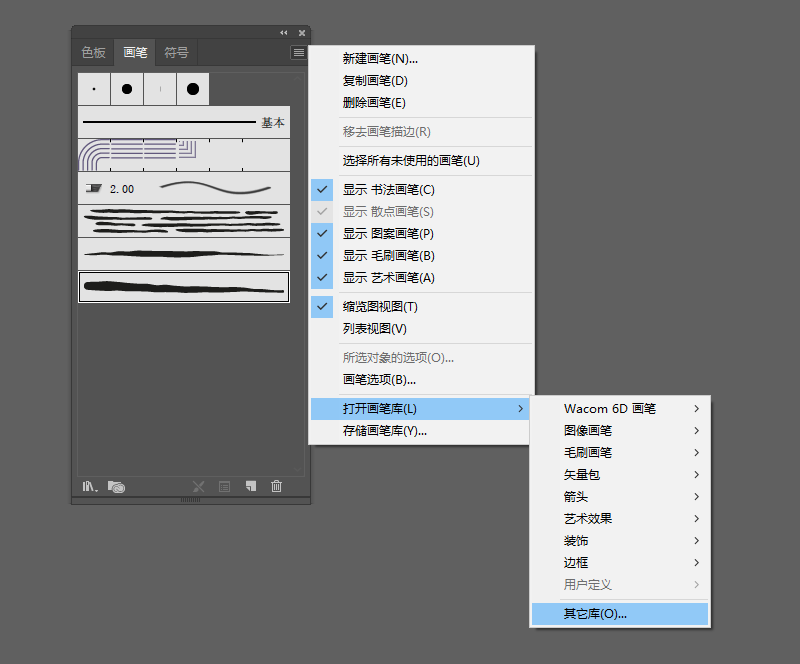Expand the 打开画笔库(L) submenu

(x=420, y=409)
